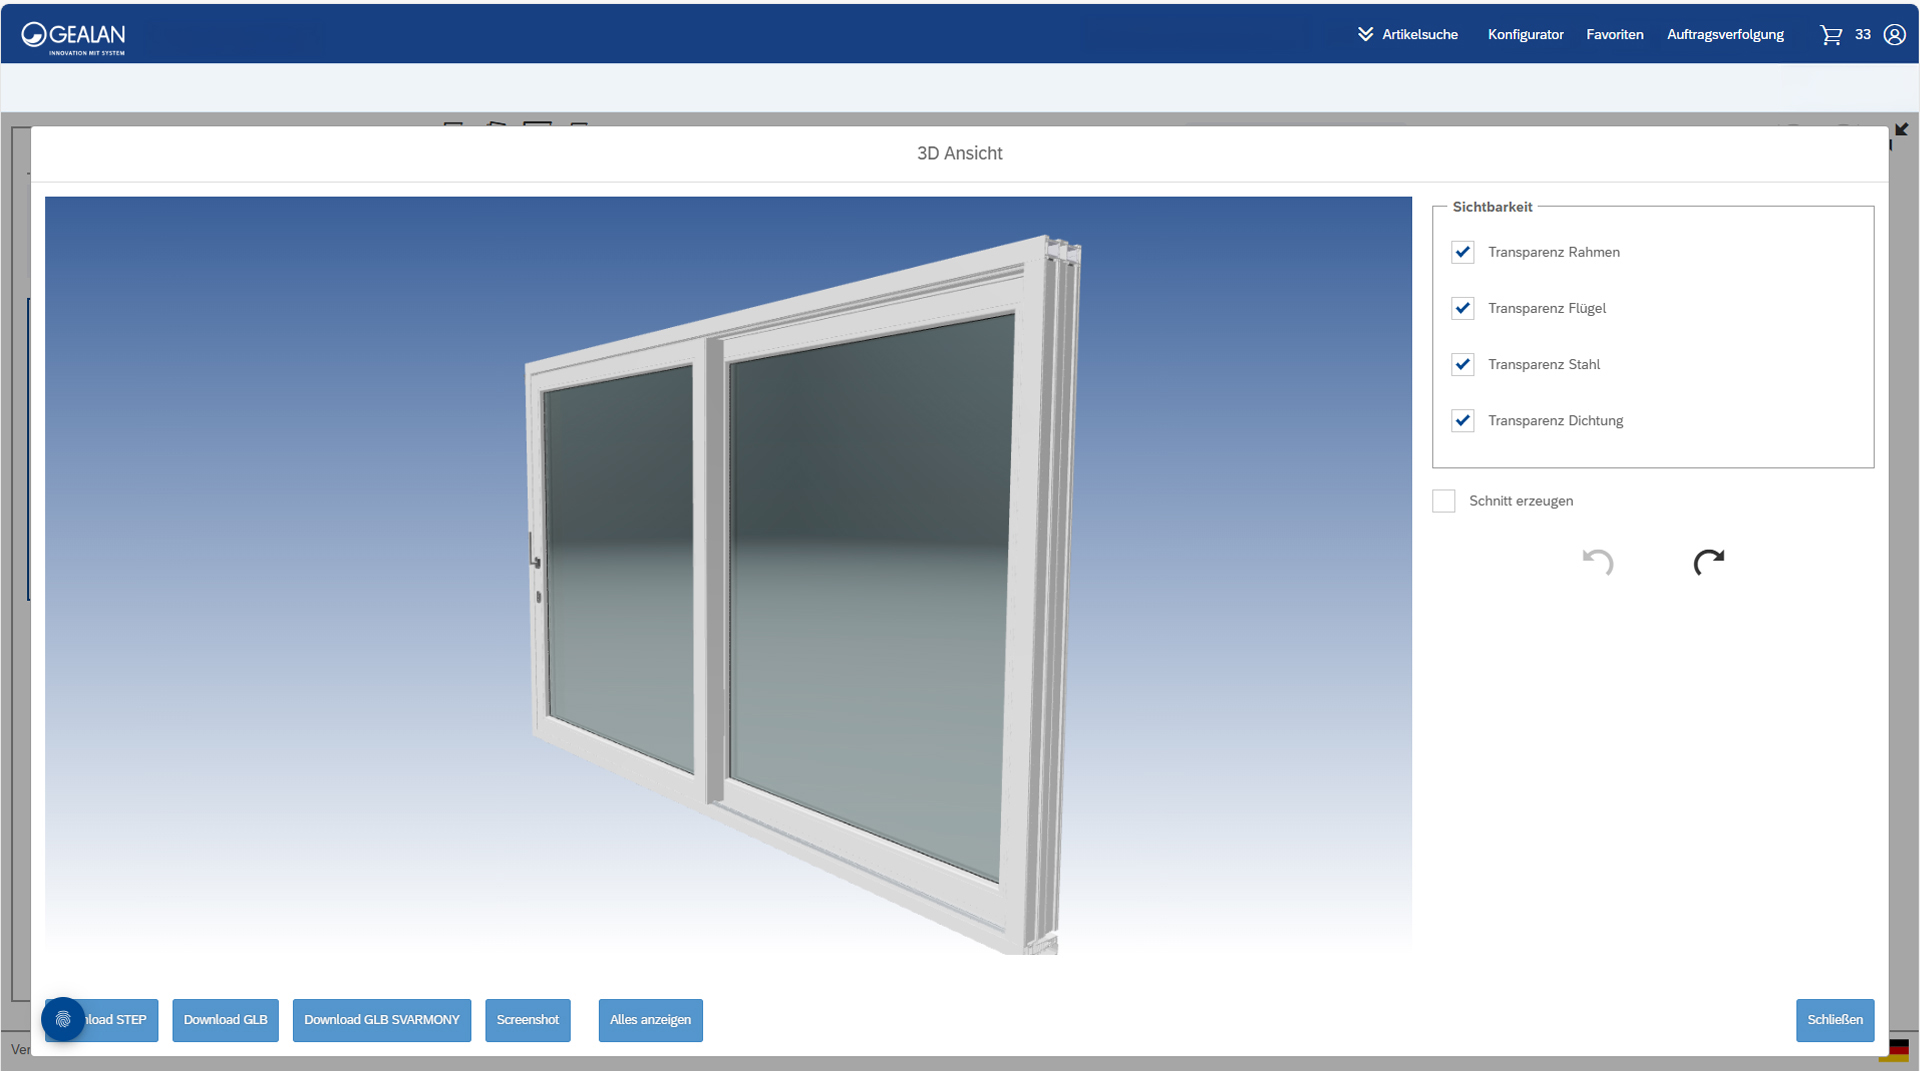Viewport: 1920px width, 1080px height.
Task: Click Alles anzeigen button
Action: 650,1020
